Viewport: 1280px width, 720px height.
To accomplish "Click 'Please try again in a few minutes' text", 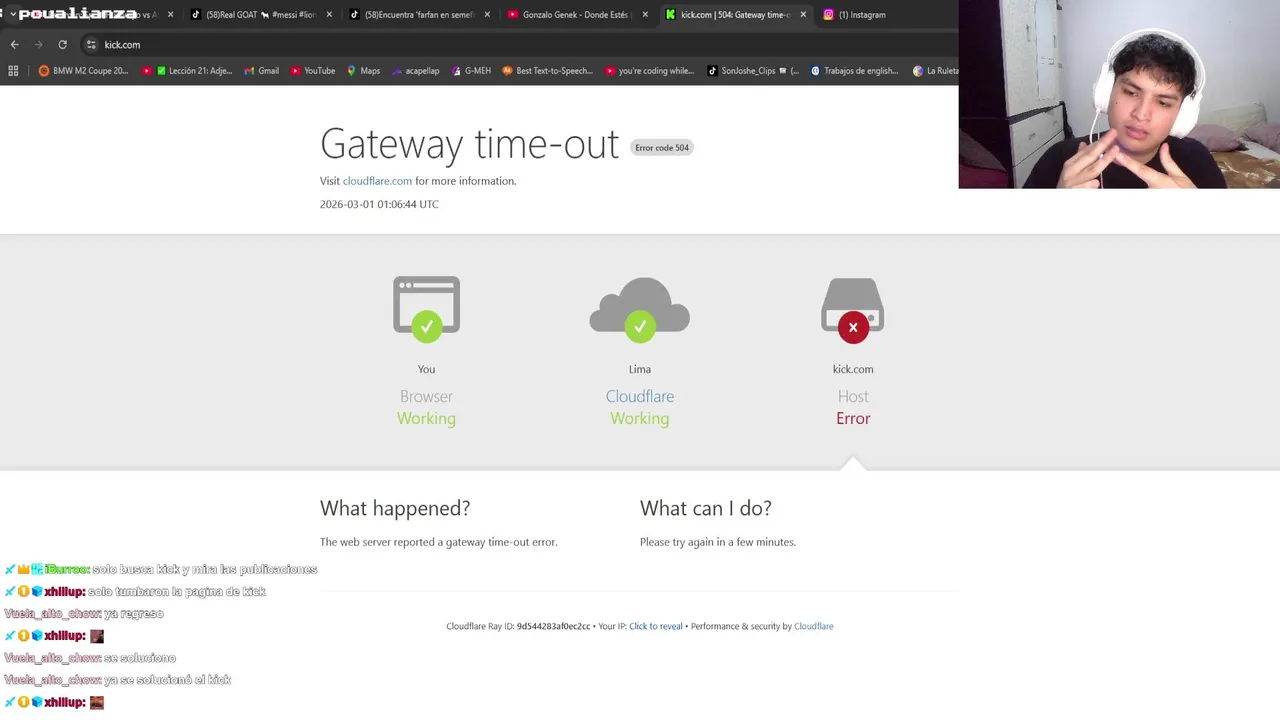I will (x=718, y=542).
